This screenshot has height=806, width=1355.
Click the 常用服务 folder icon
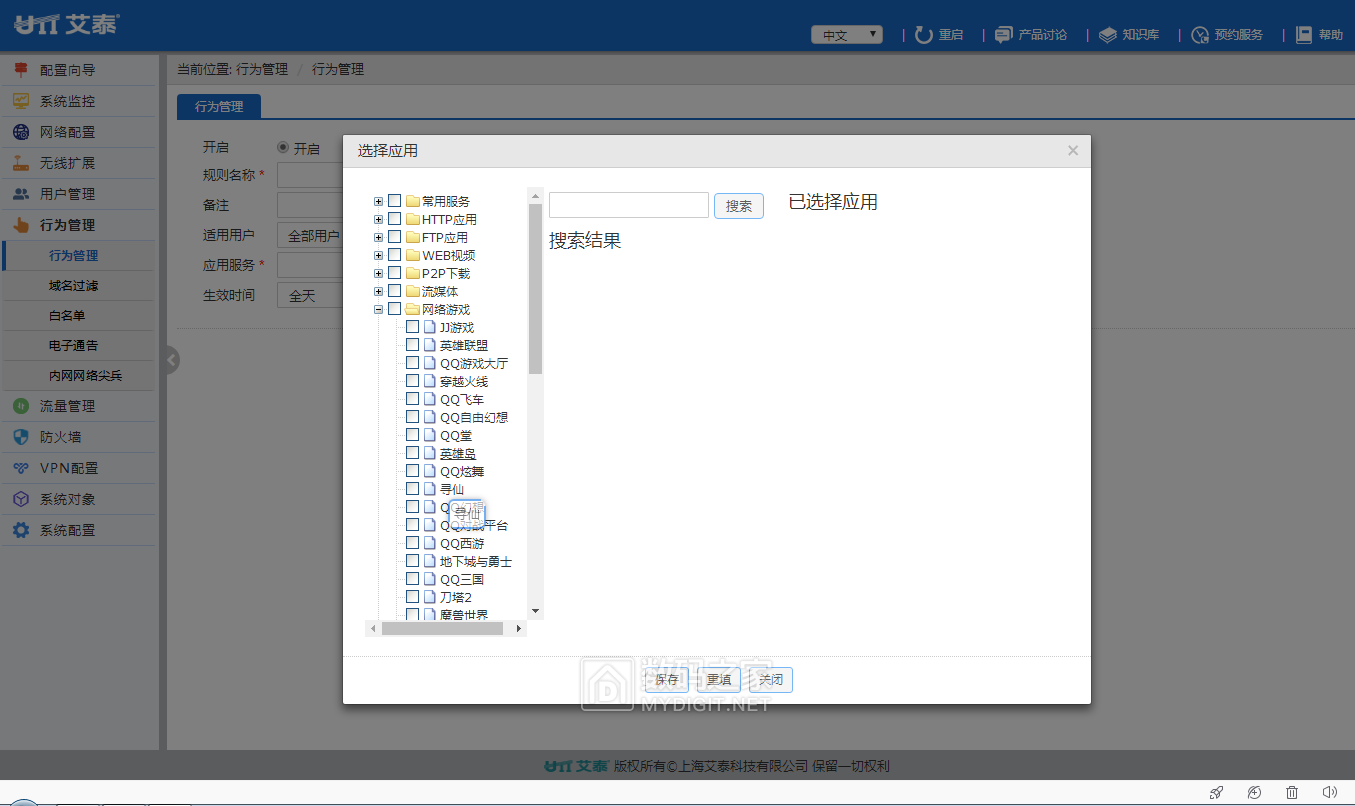coord(412,201)
